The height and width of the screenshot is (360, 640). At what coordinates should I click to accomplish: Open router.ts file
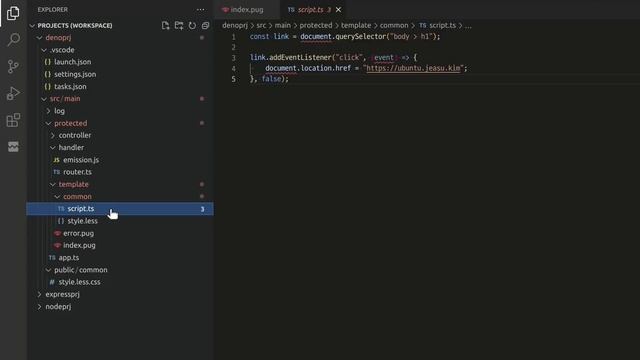pos(77,172)
